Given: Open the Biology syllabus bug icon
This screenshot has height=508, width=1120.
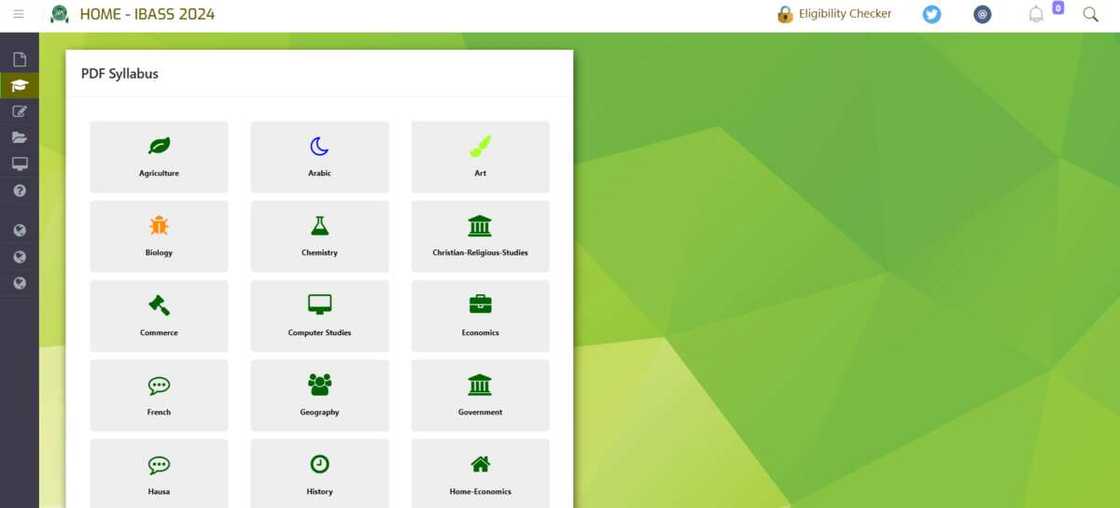Looking at the screenshot, I should pos(159,226).
